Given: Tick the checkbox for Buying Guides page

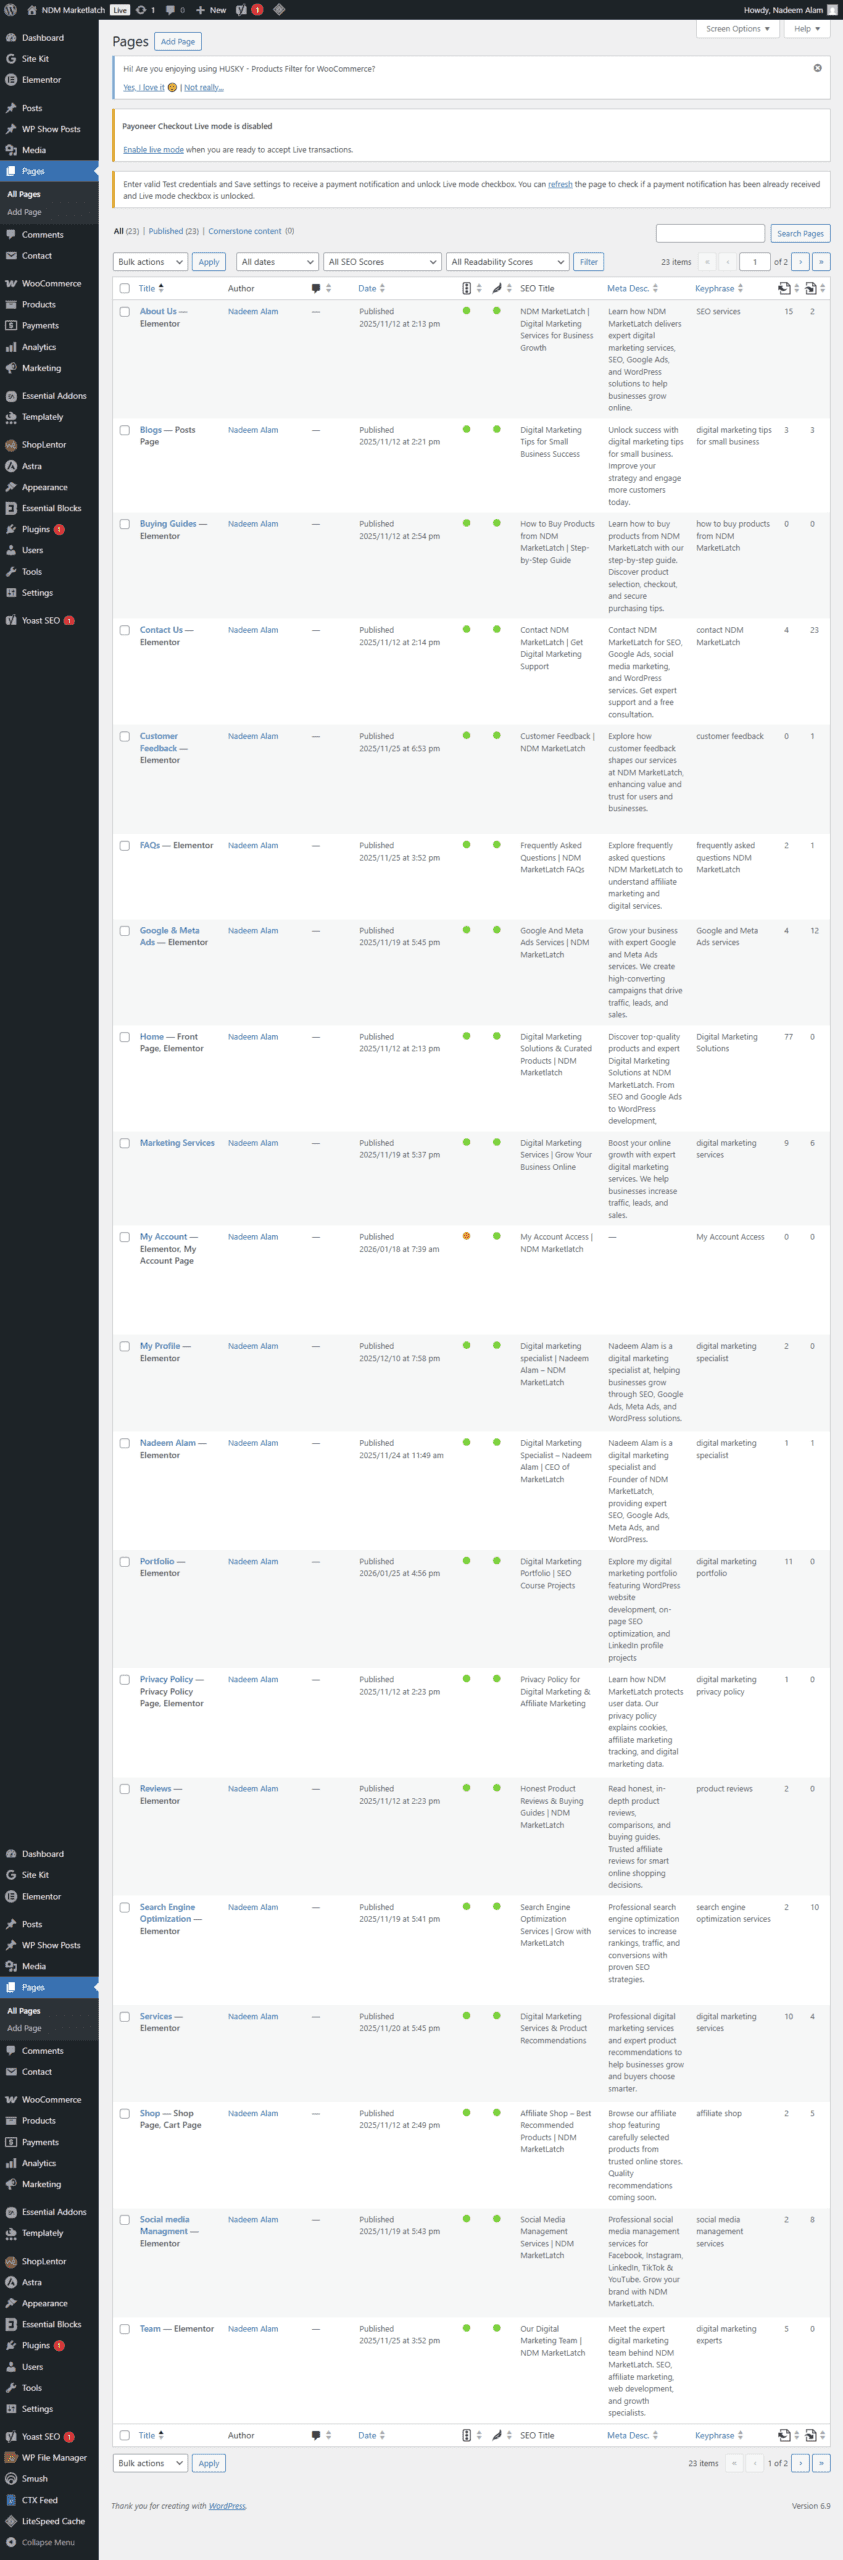Looking at the screenshot, I should (125, 524).
